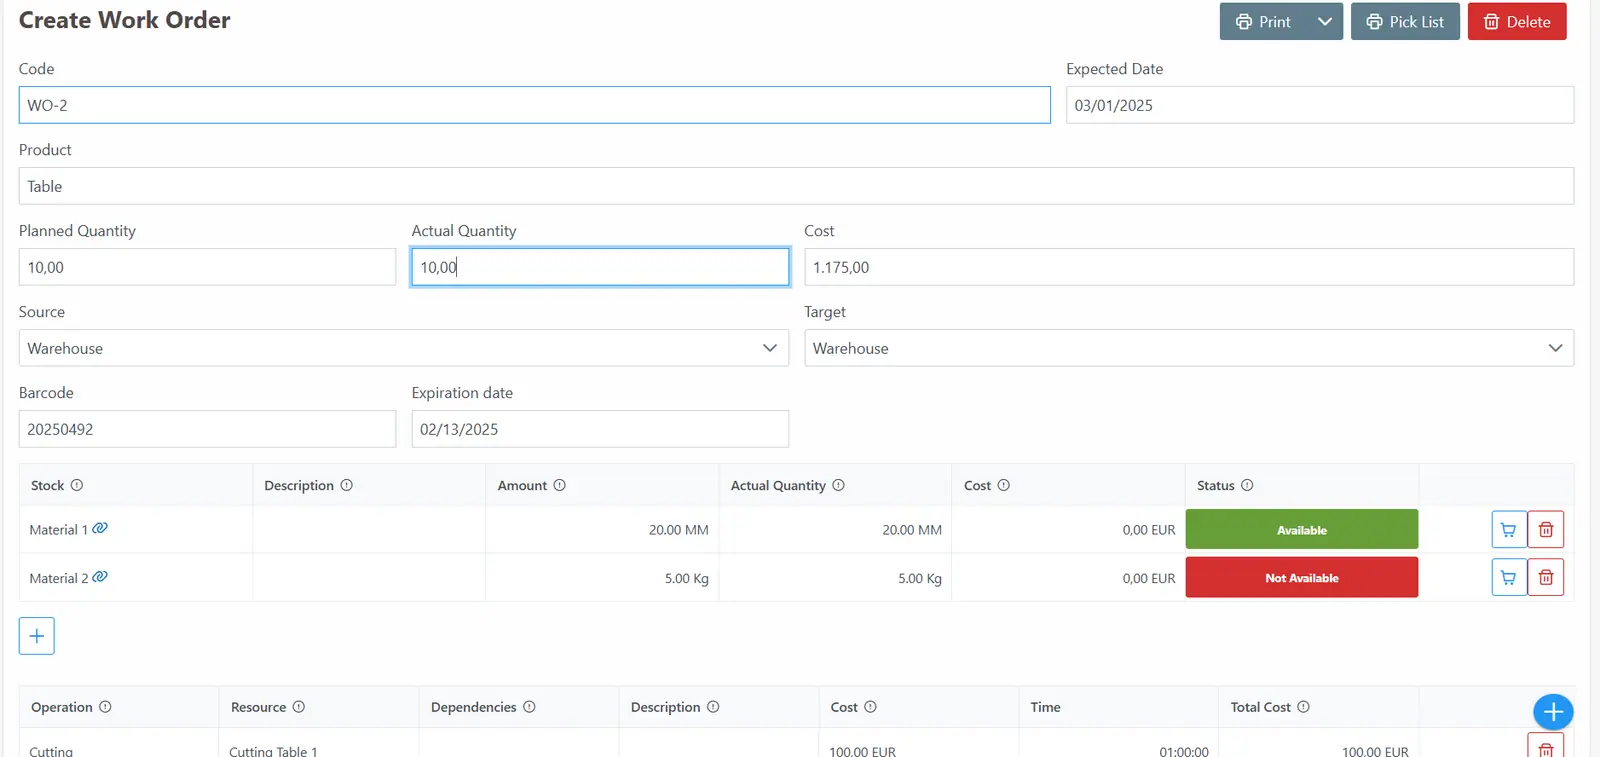This screenshot has width=1600, height=757.
Task: Show info for the Operation column
Action: [x=105, y=707]
